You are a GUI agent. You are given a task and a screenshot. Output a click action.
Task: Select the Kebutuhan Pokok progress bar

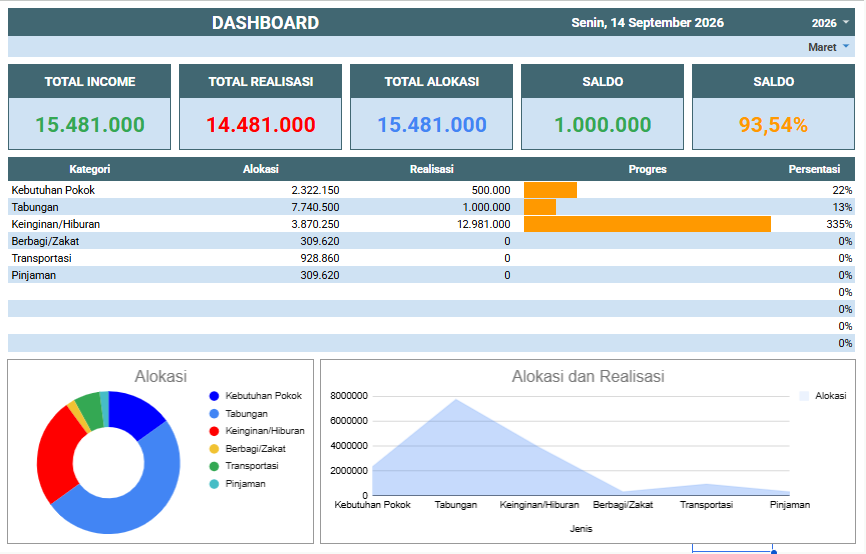551,190
